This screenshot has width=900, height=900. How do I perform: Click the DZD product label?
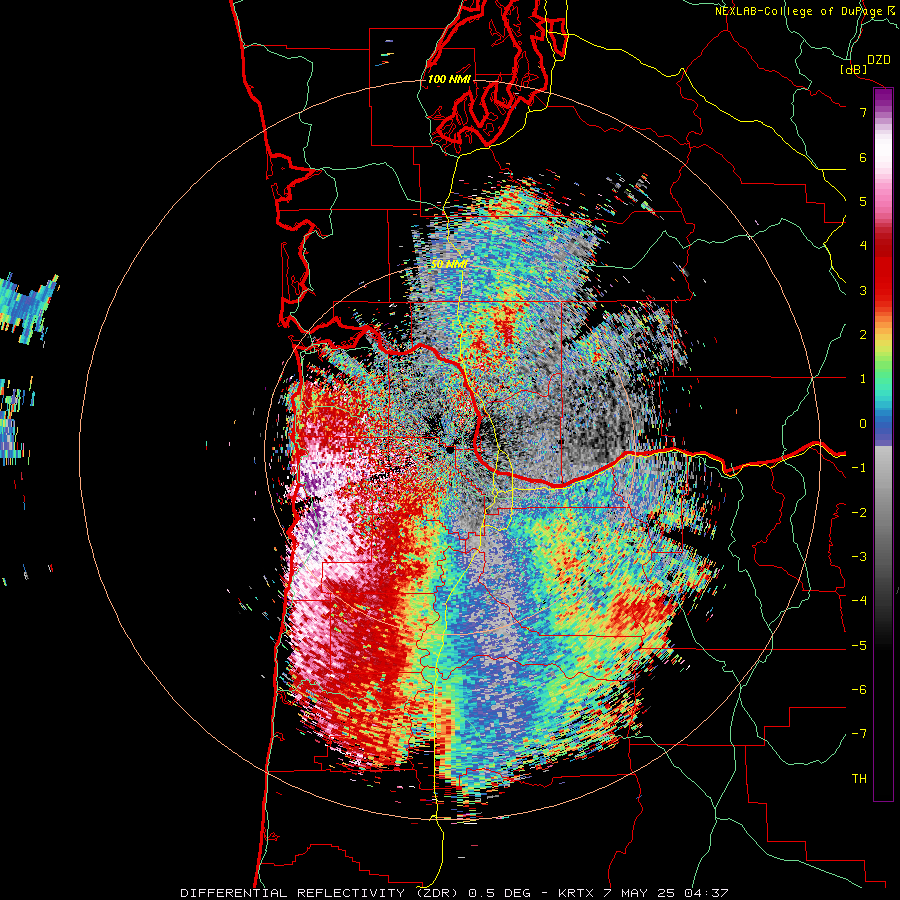tap(878, 59)
